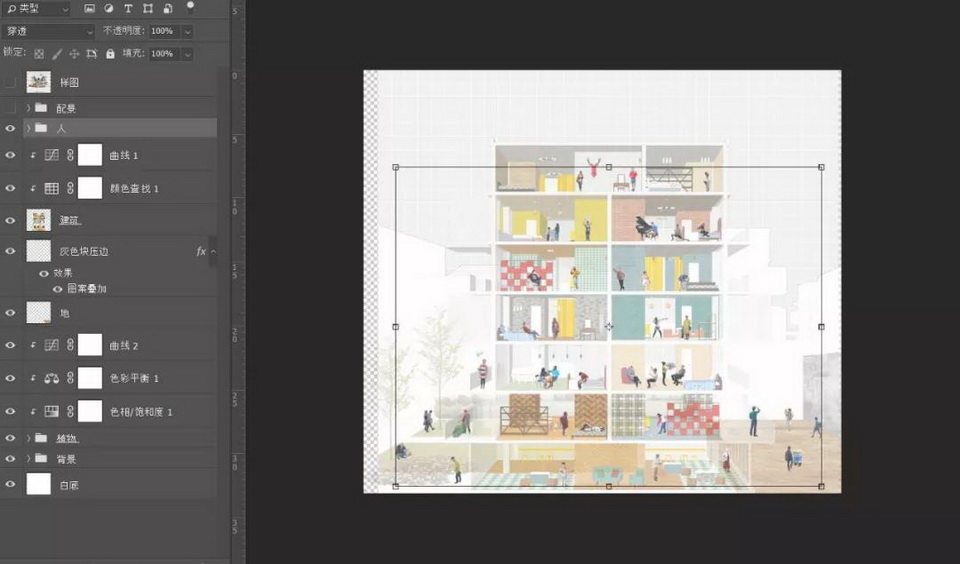
Task: Click the lock all padlock icon
Action: tap(109, 54)
